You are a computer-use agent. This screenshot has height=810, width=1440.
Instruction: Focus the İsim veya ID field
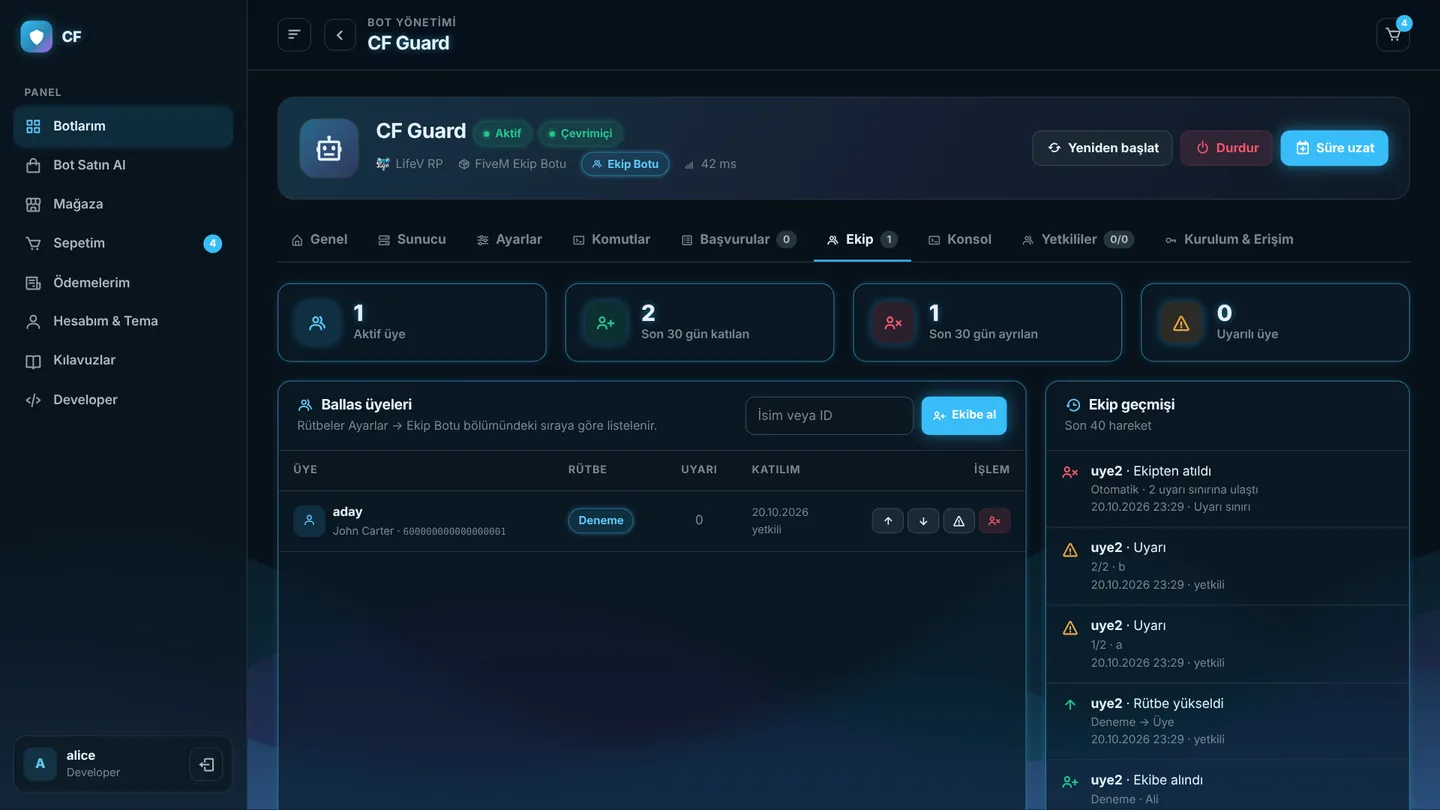829,416
